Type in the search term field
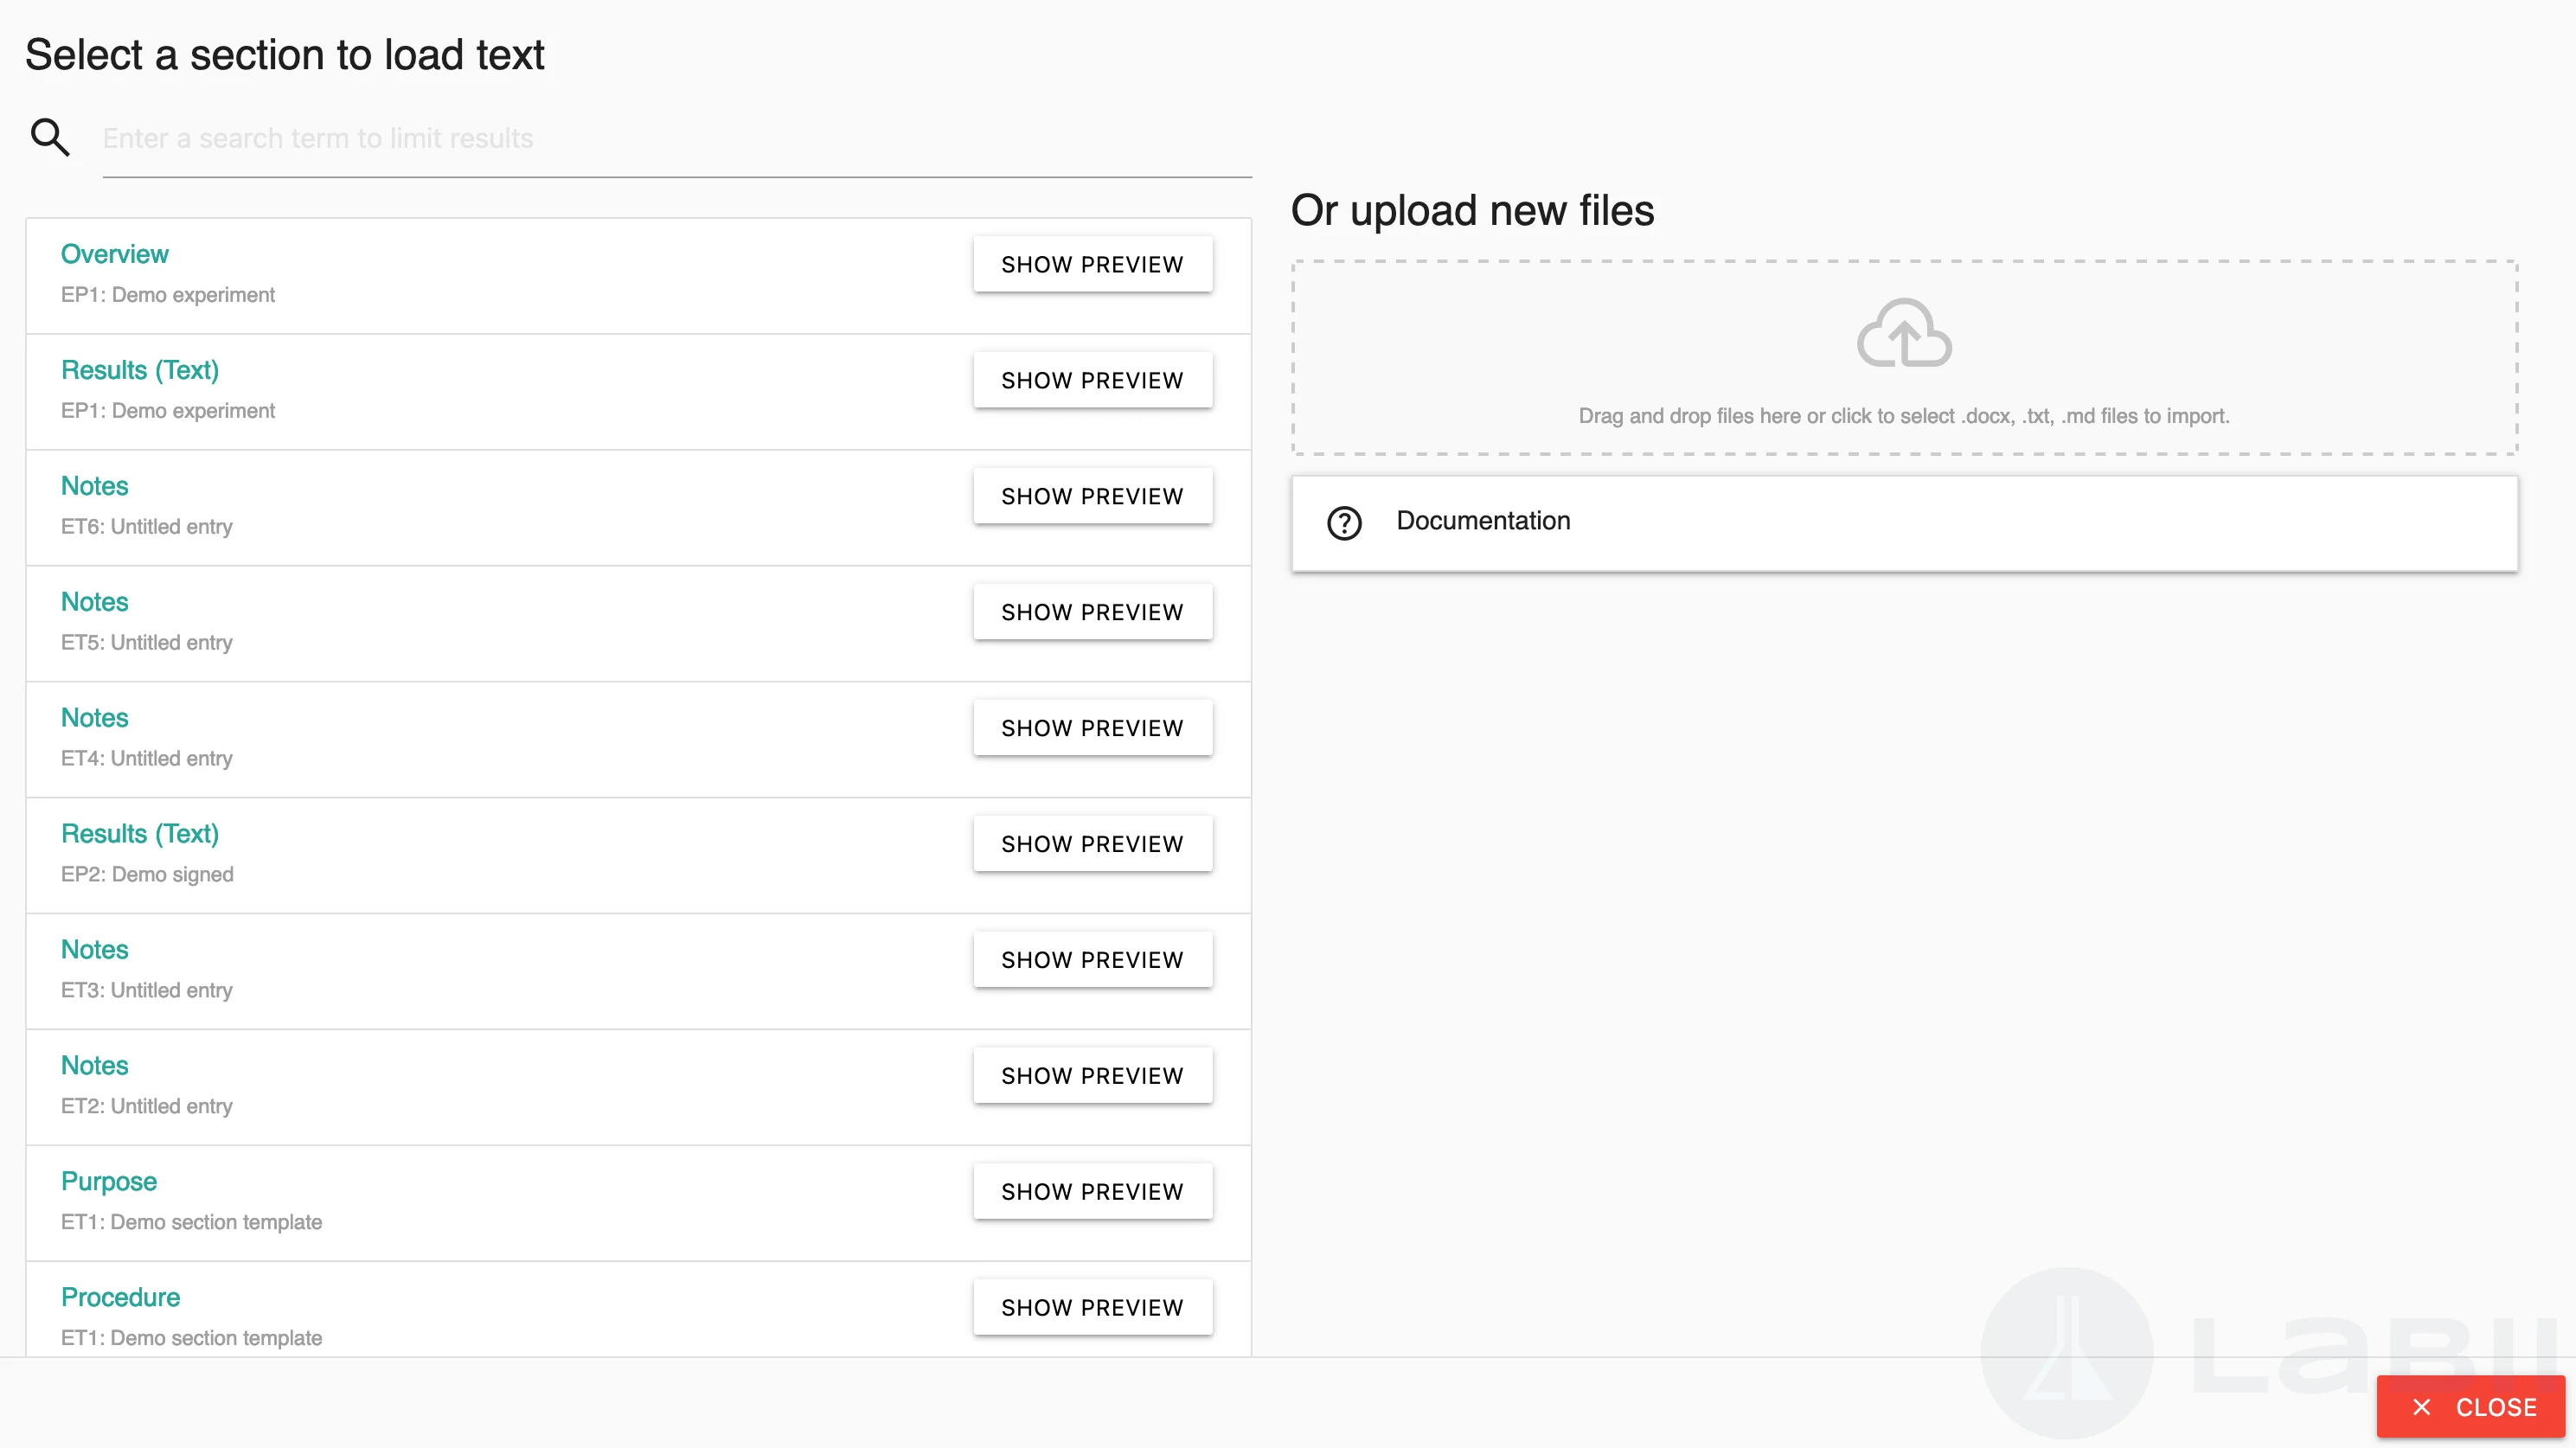 pyautogui.click(x=676, y=139)
